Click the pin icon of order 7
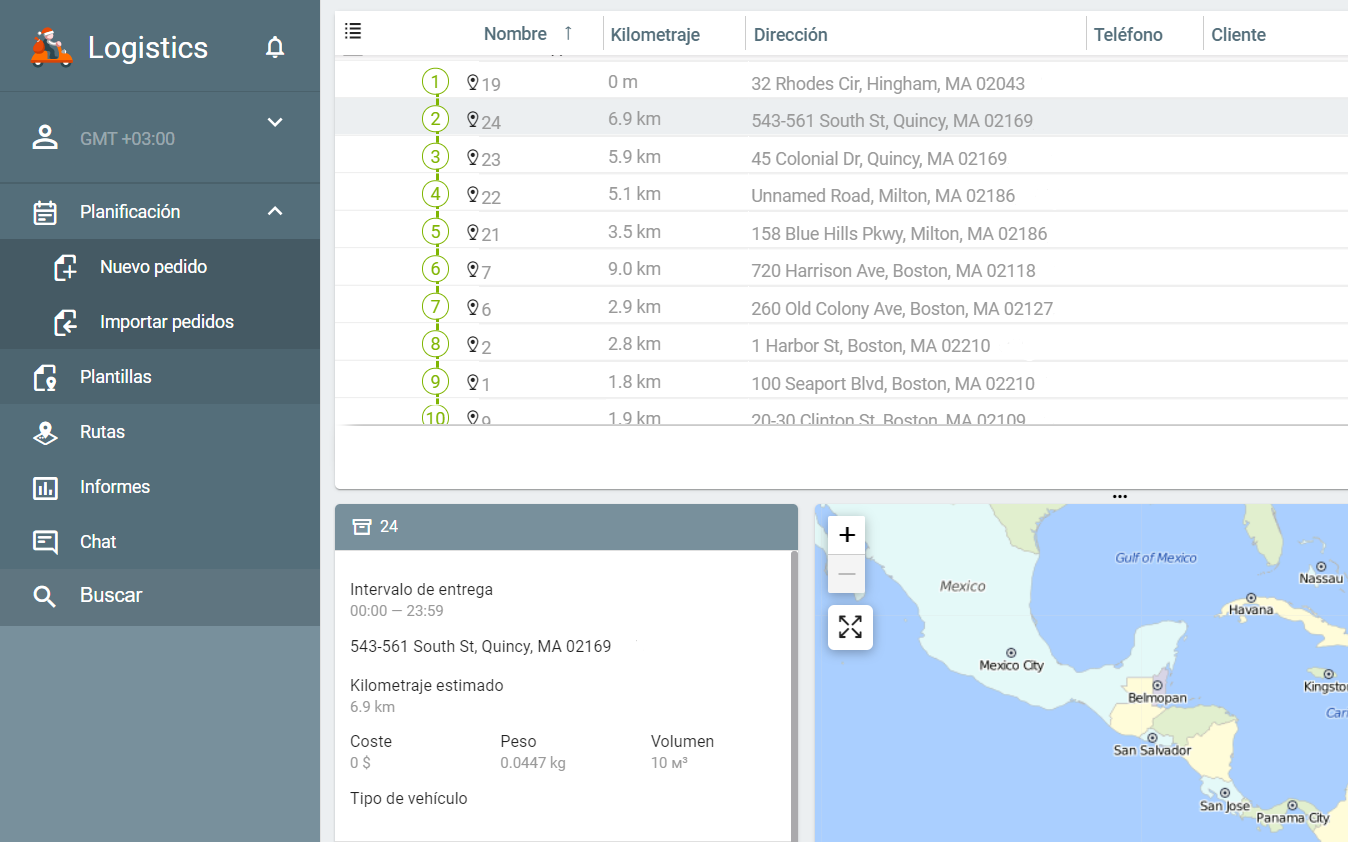1348x842 pixels. [473, 269]
